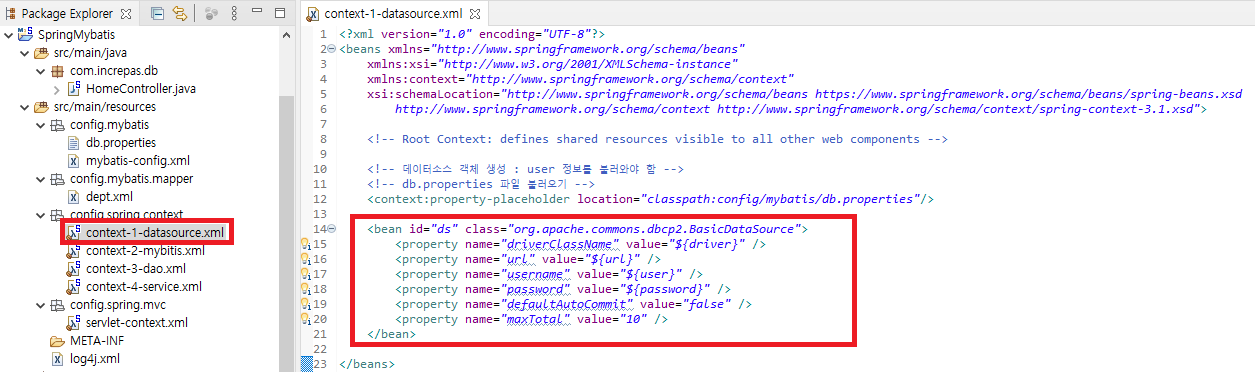Viewport: 1255px width, 372px height.
Task: Click the closing </beans> tag
Action: pos(367,364)
